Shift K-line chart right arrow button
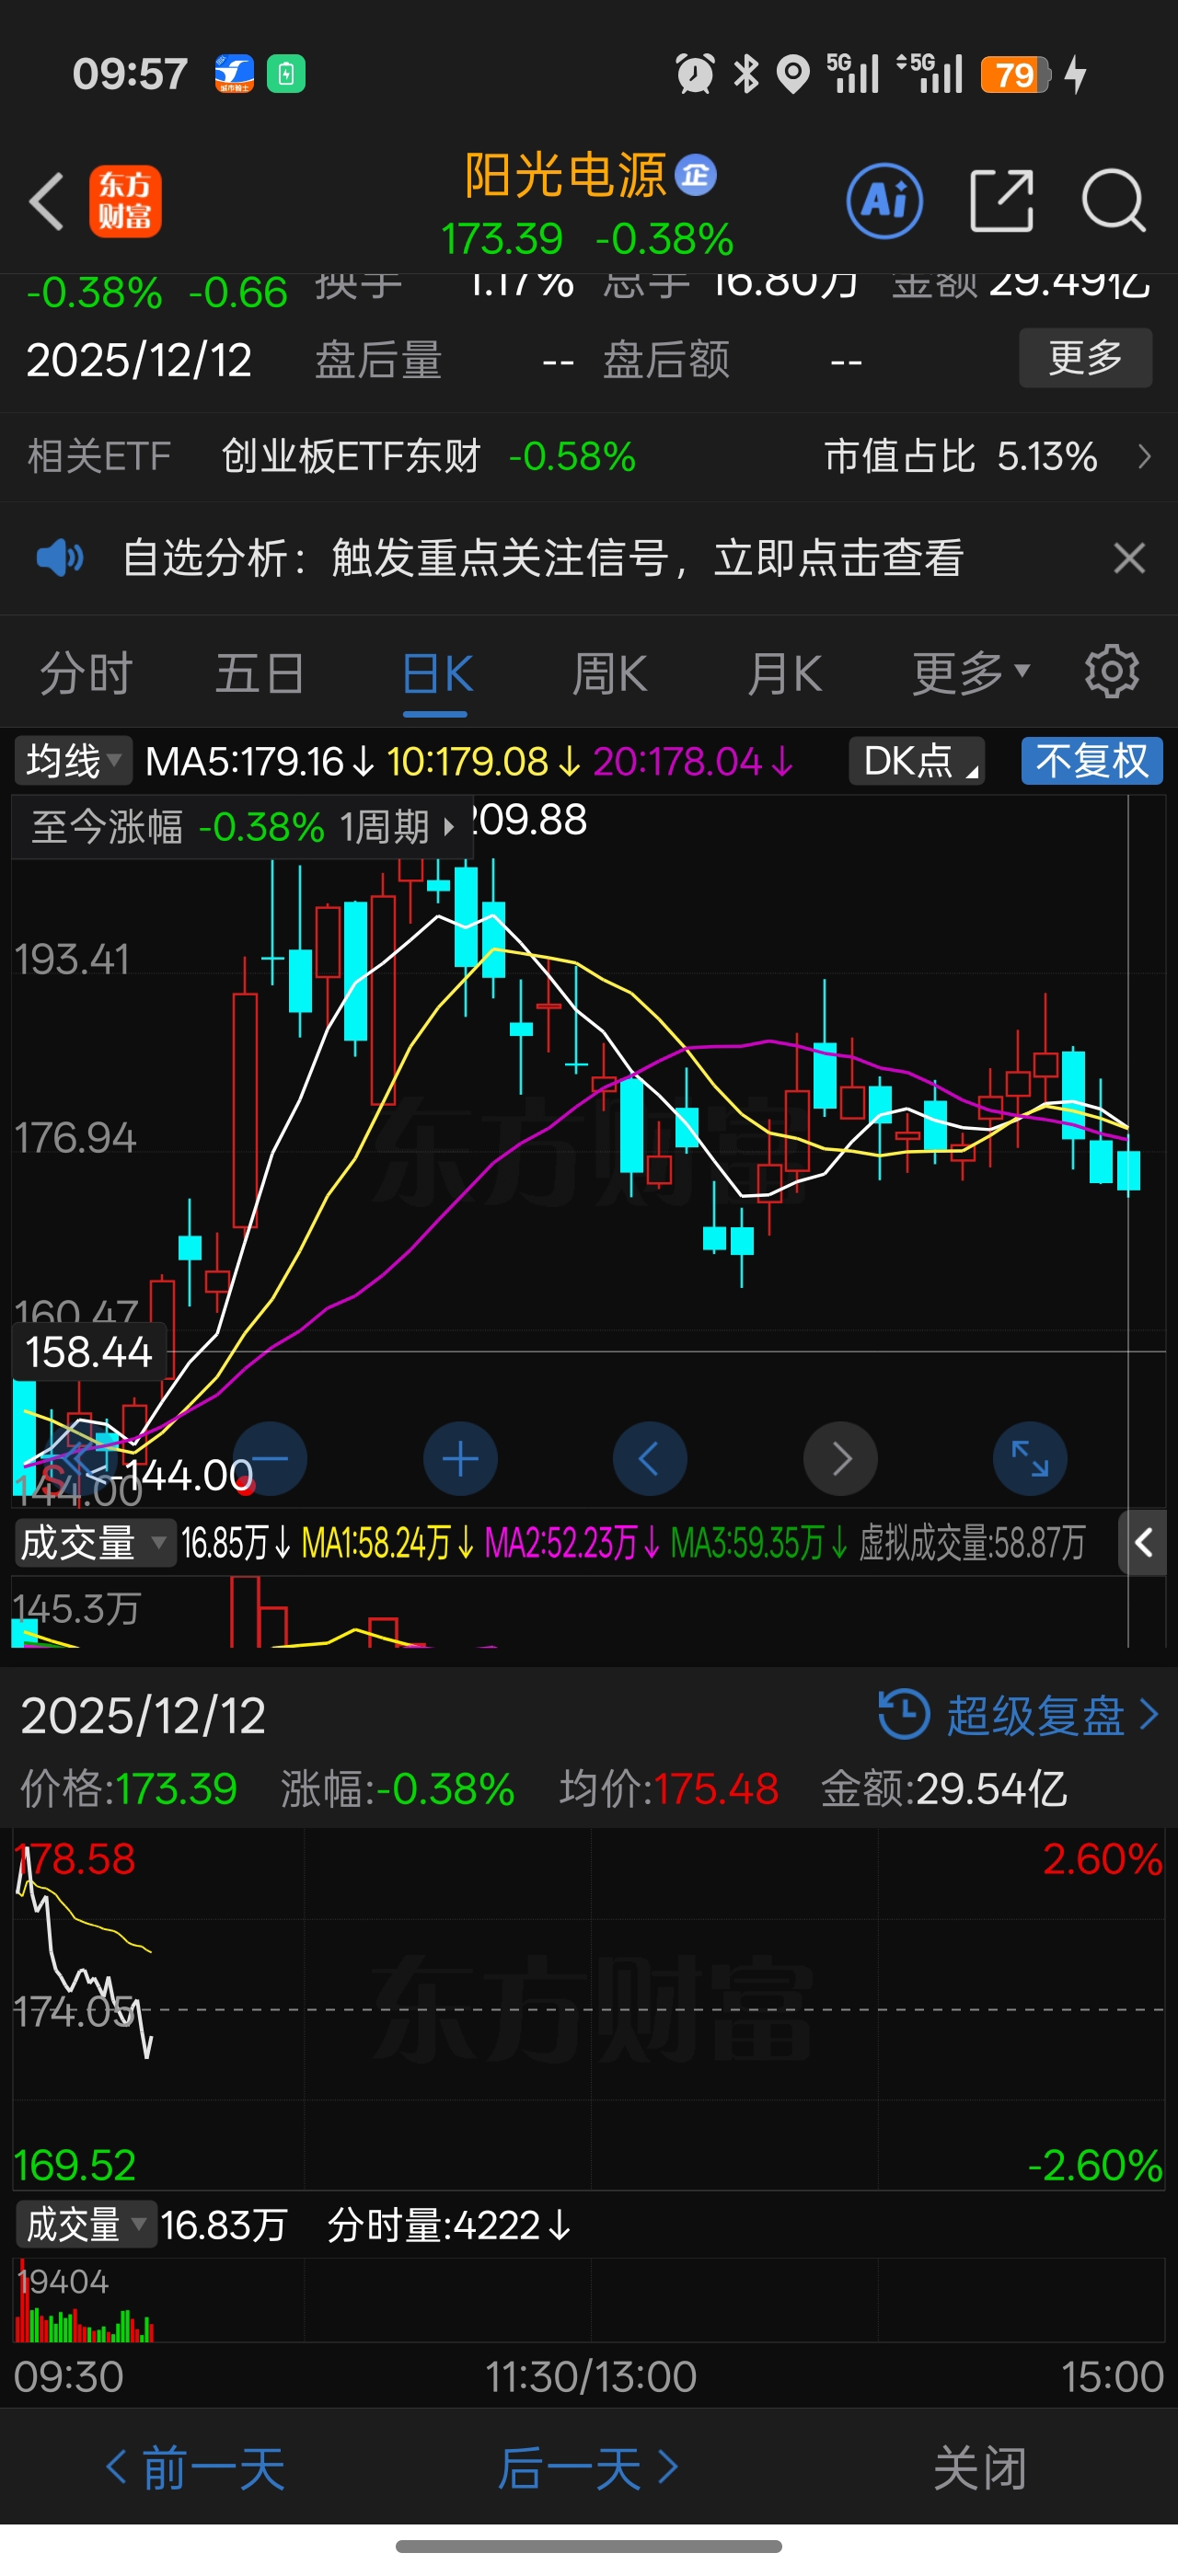1178x2576 pixels. pyautogui.click(x=841, y=1459)
